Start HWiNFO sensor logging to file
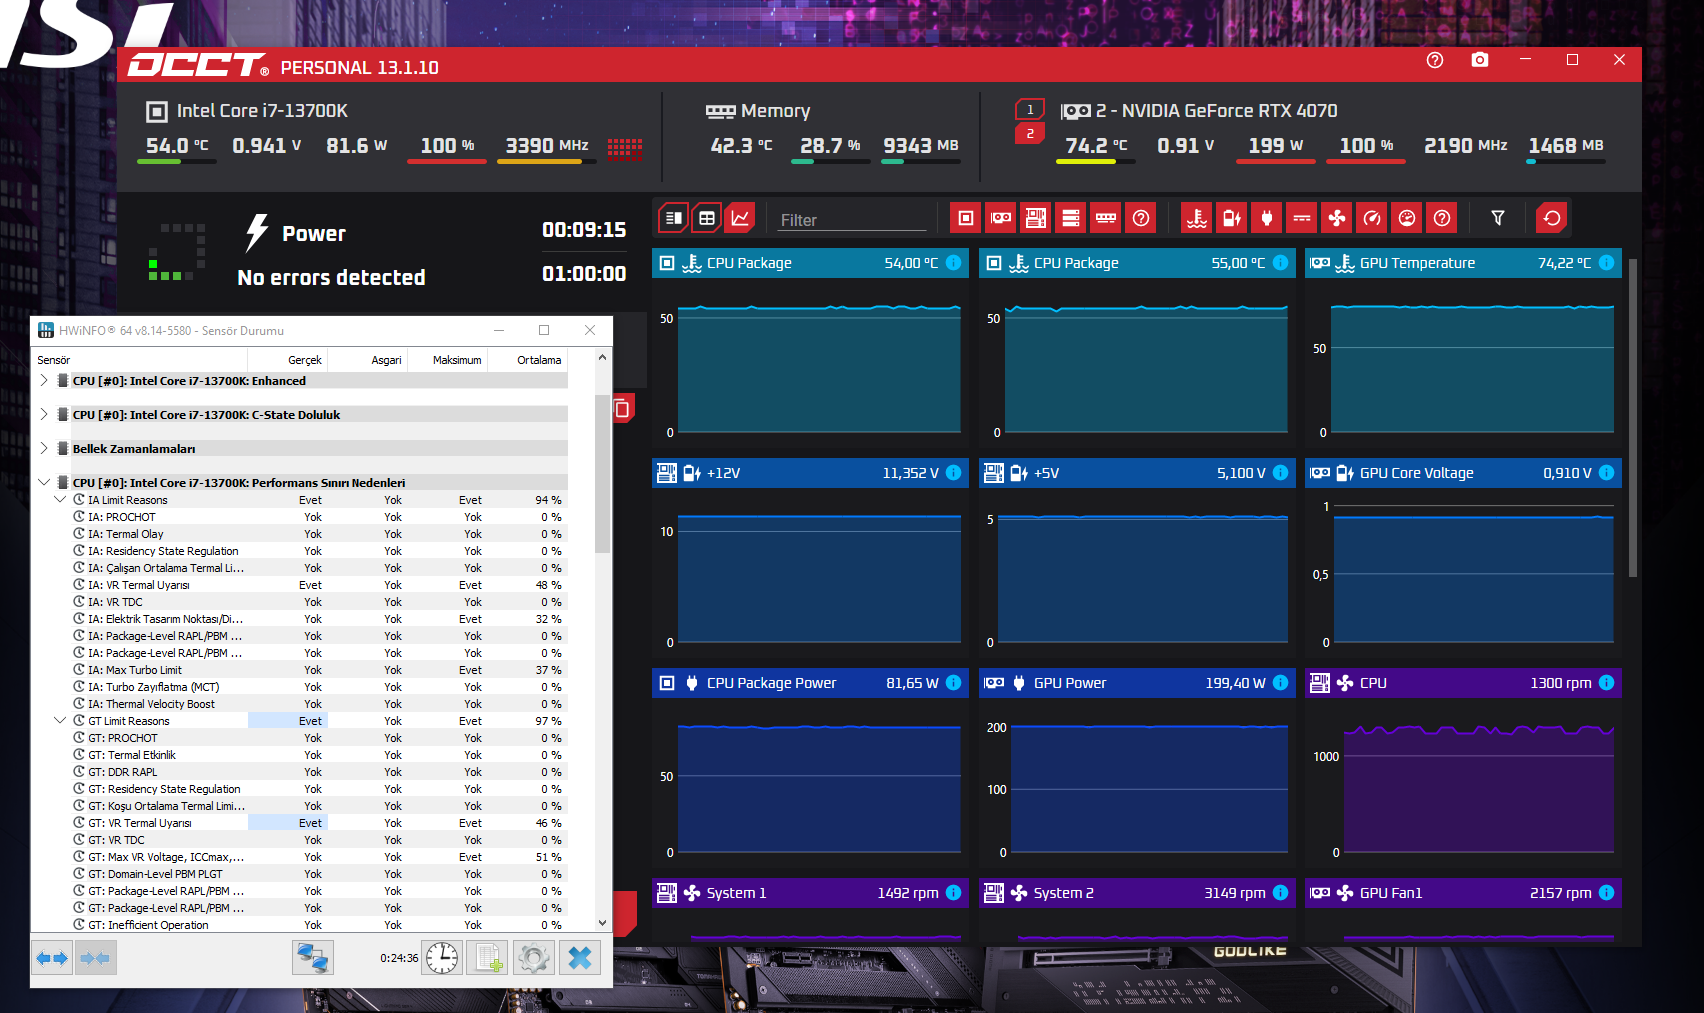 (488, 958)
